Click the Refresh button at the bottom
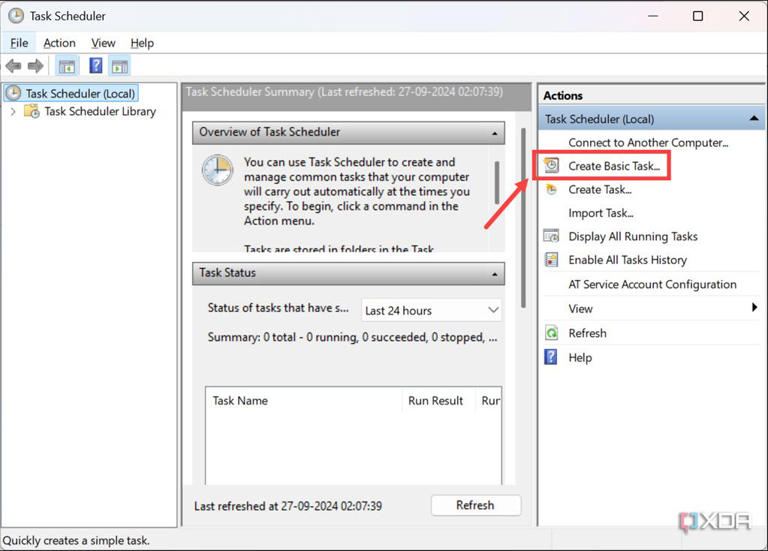The height and width of the screenshot is (551, 768). (476, 505)
